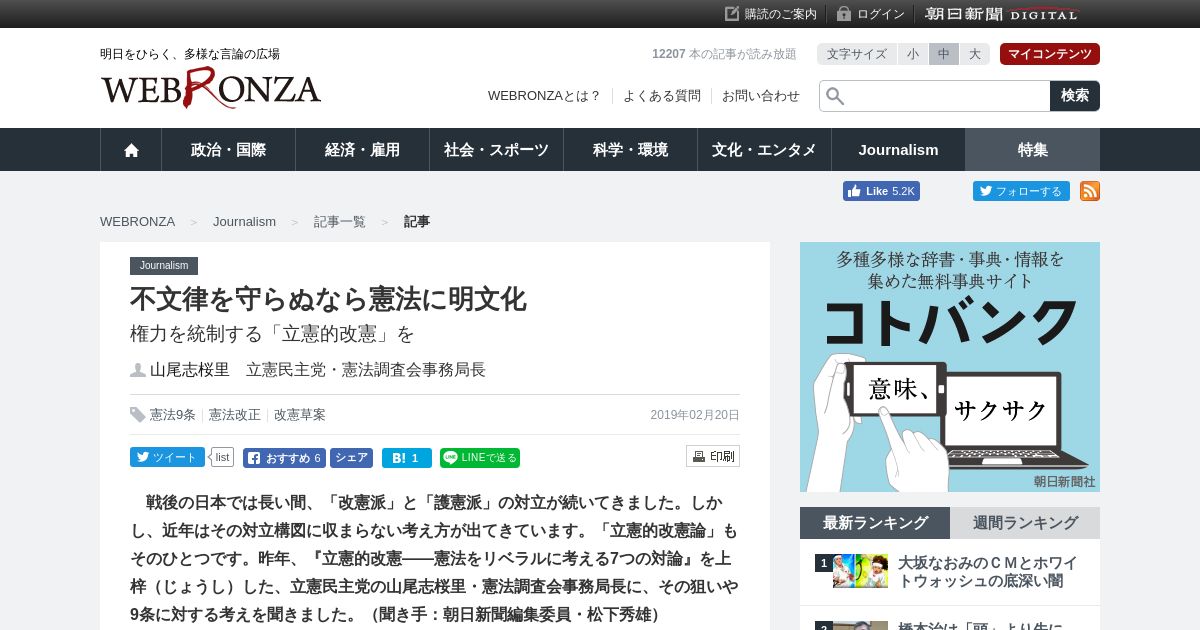1200x630 pixels.
Task: Share on Facebook with シェア
Action: click(x=351, y=458)
